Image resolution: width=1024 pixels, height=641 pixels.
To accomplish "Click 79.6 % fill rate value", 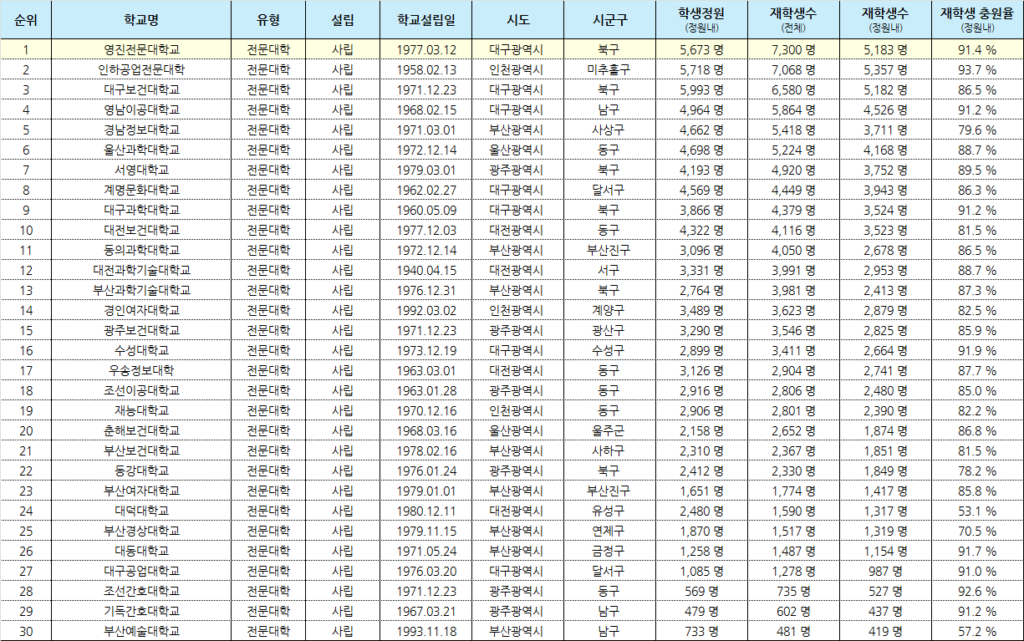I will click(978, 131).
